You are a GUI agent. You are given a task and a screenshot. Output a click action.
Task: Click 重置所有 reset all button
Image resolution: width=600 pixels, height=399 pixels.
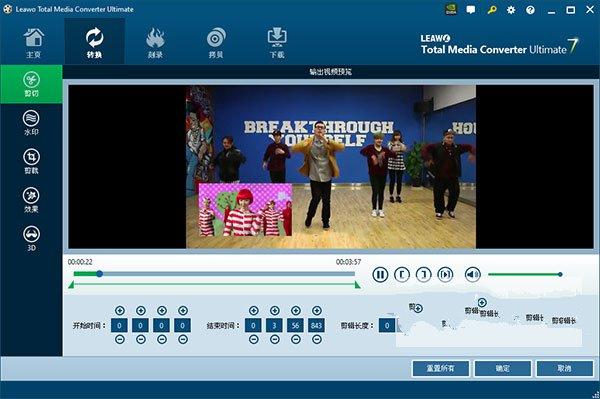440,368
